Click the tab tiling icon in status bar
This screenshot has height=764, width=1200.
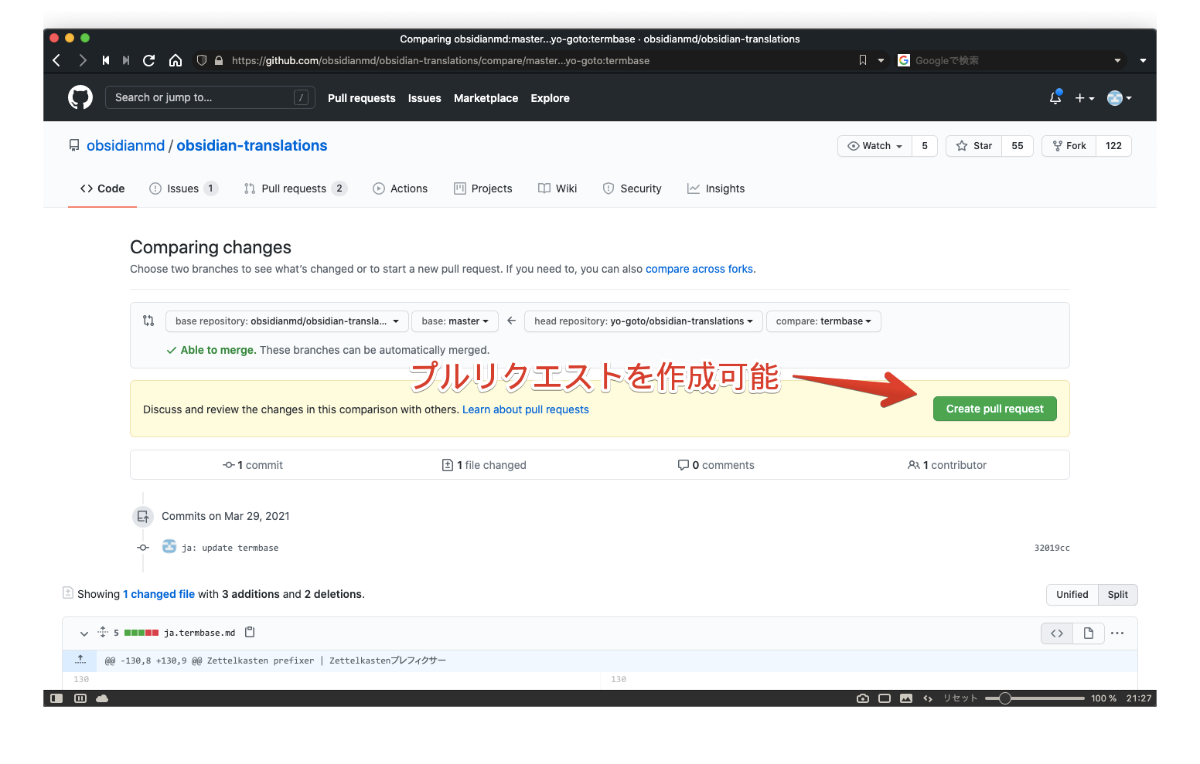[x=80, y=698]
